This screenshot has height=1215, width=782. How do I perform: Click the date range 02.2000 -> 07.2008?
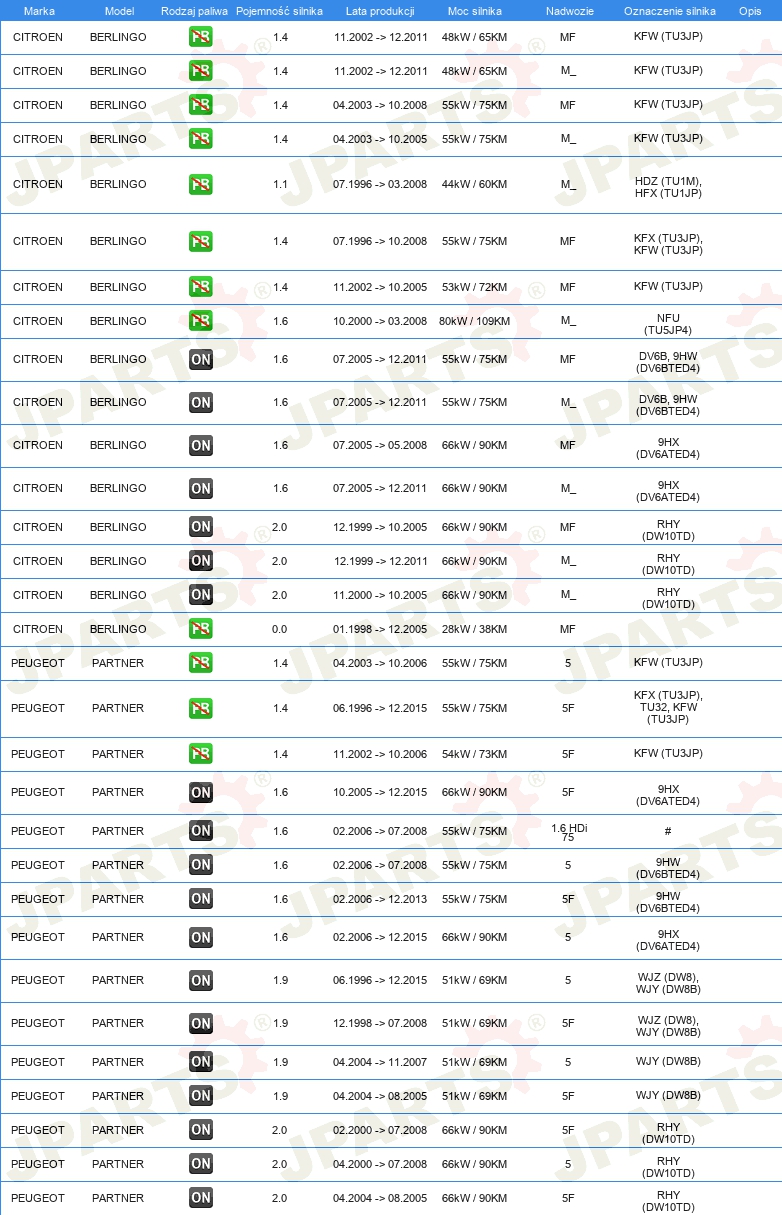pyautogui.click(x=380, y=1130)
